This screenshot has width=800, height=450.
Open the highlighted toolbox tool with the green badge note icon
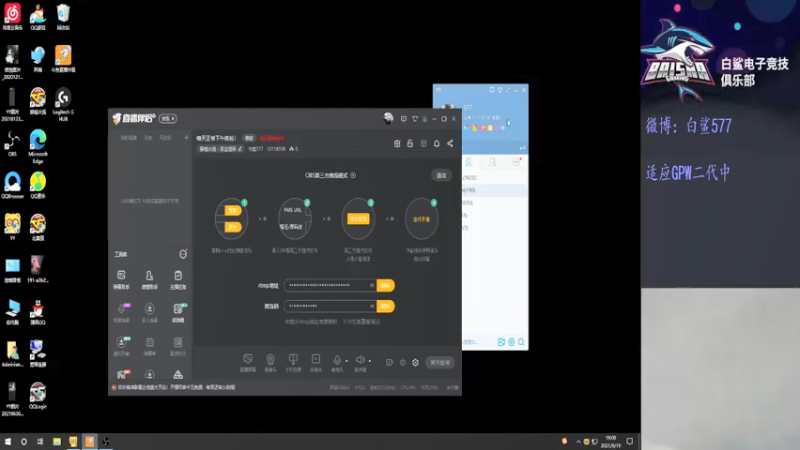coord(178,312)
